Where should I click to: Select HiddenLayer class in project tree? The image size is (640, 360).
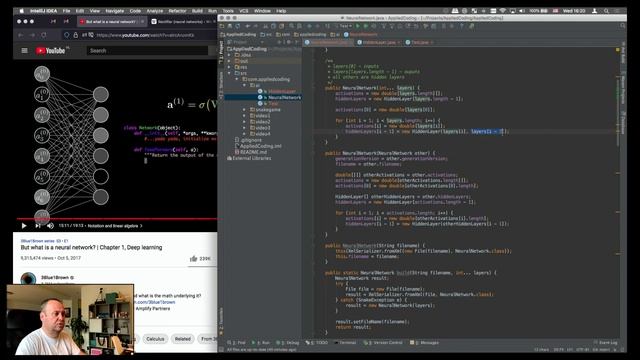(x=277, y=91)
